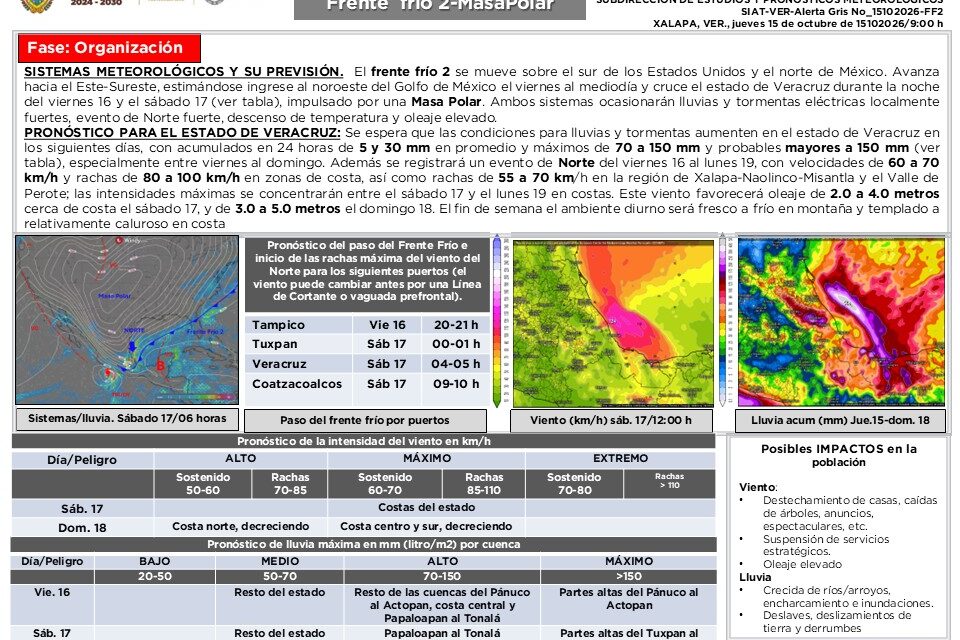The width and height of the screenshot is (960, 640).
Task: Click 'Deslaves, deslizamientos de tierra' bullet
Action: (837, 622)
